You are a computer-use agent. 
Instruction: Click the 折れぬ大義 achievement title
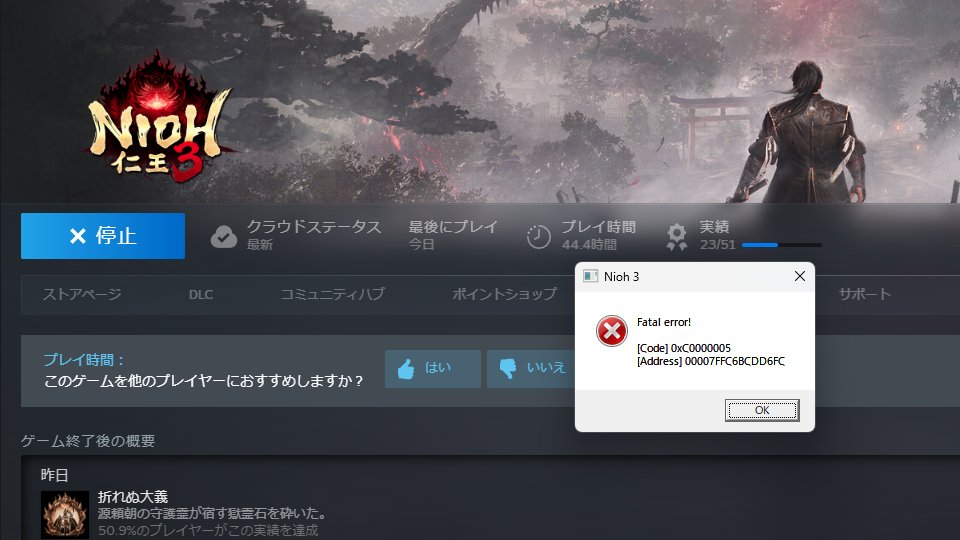click(x=133, y=497)
